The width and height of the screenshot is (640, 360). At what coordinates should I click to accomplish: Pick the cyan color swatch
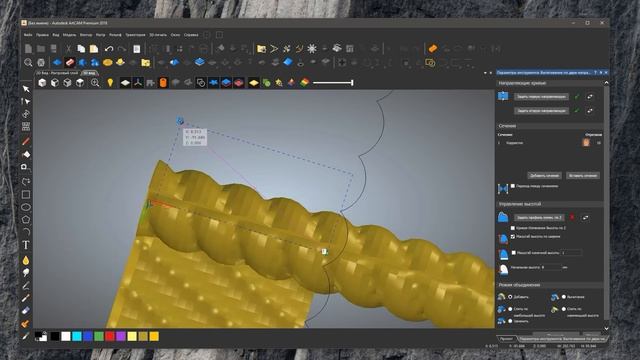tap(77, 336)
